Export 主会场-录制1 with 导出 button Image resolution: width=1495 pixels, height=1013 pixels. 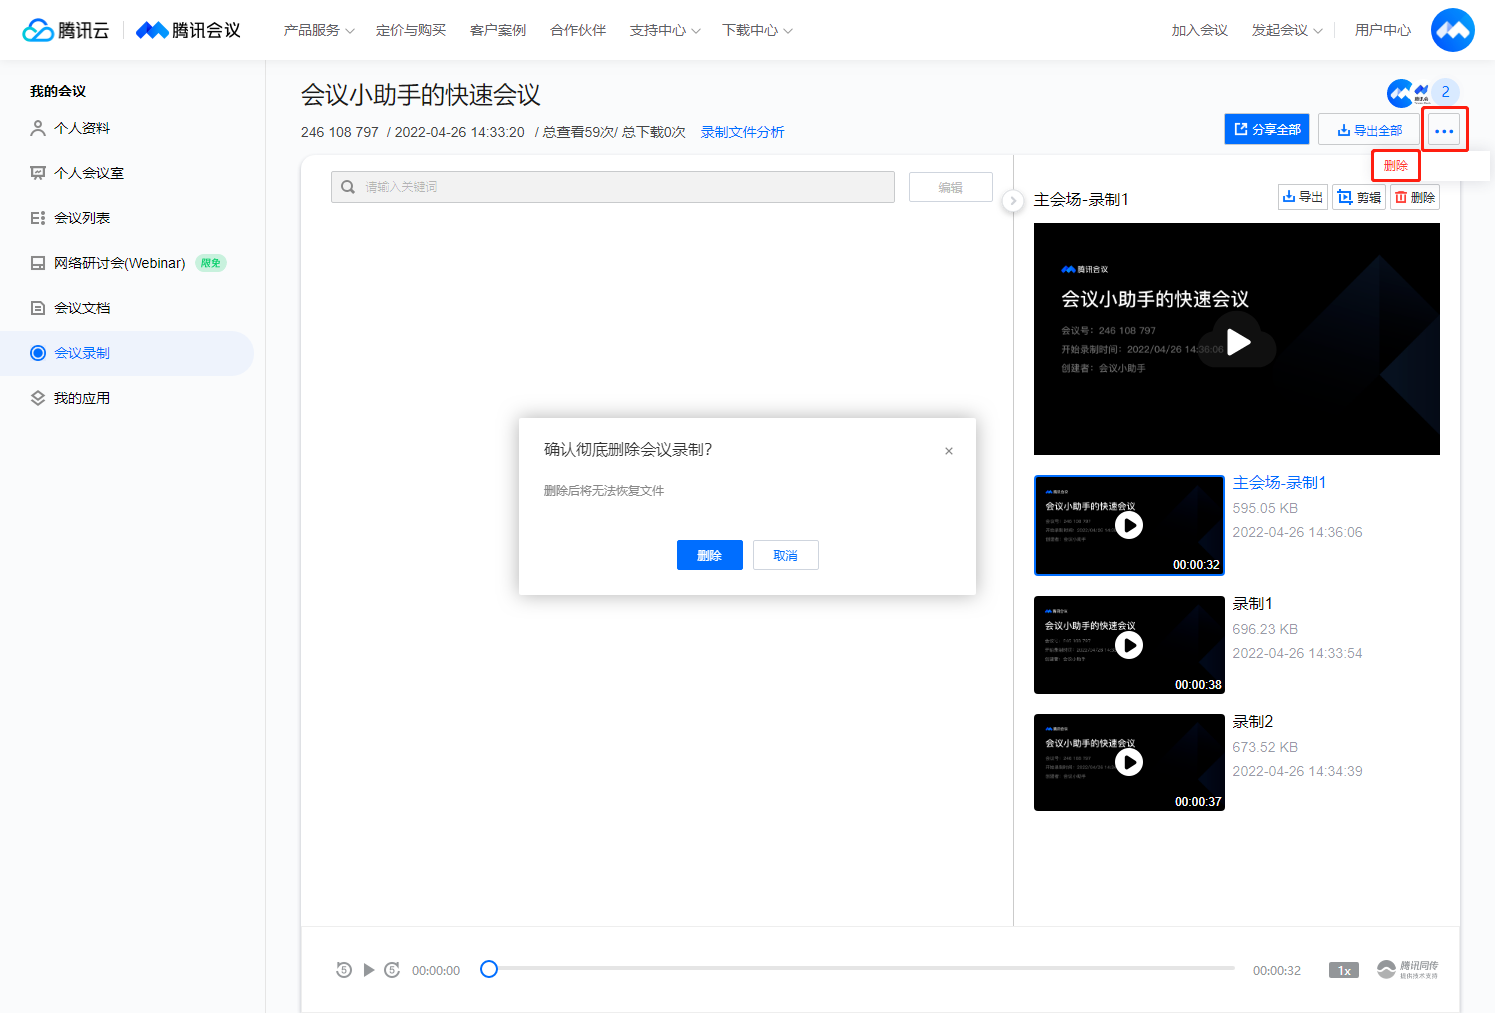[1303, 197]
